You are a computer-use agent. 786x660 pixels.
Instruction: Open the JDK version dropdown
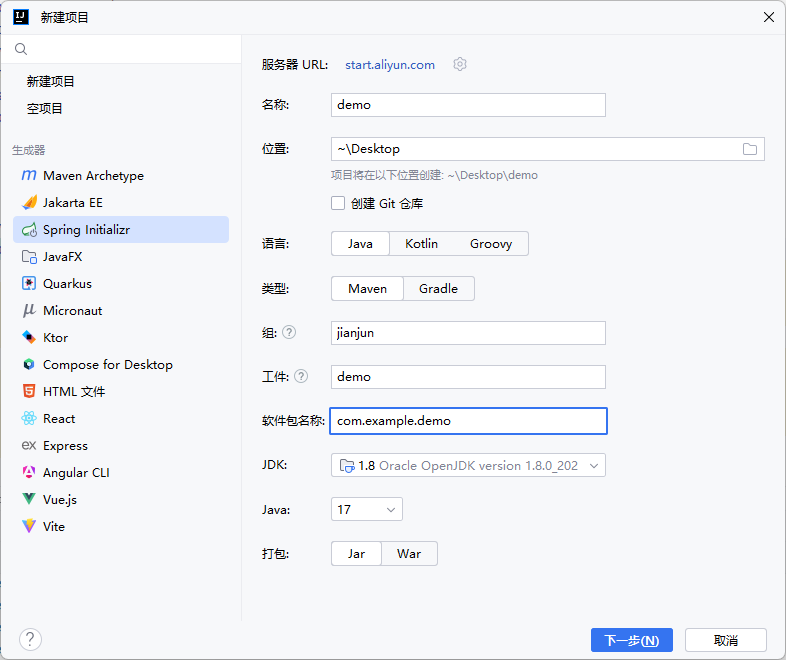point(468,465)
